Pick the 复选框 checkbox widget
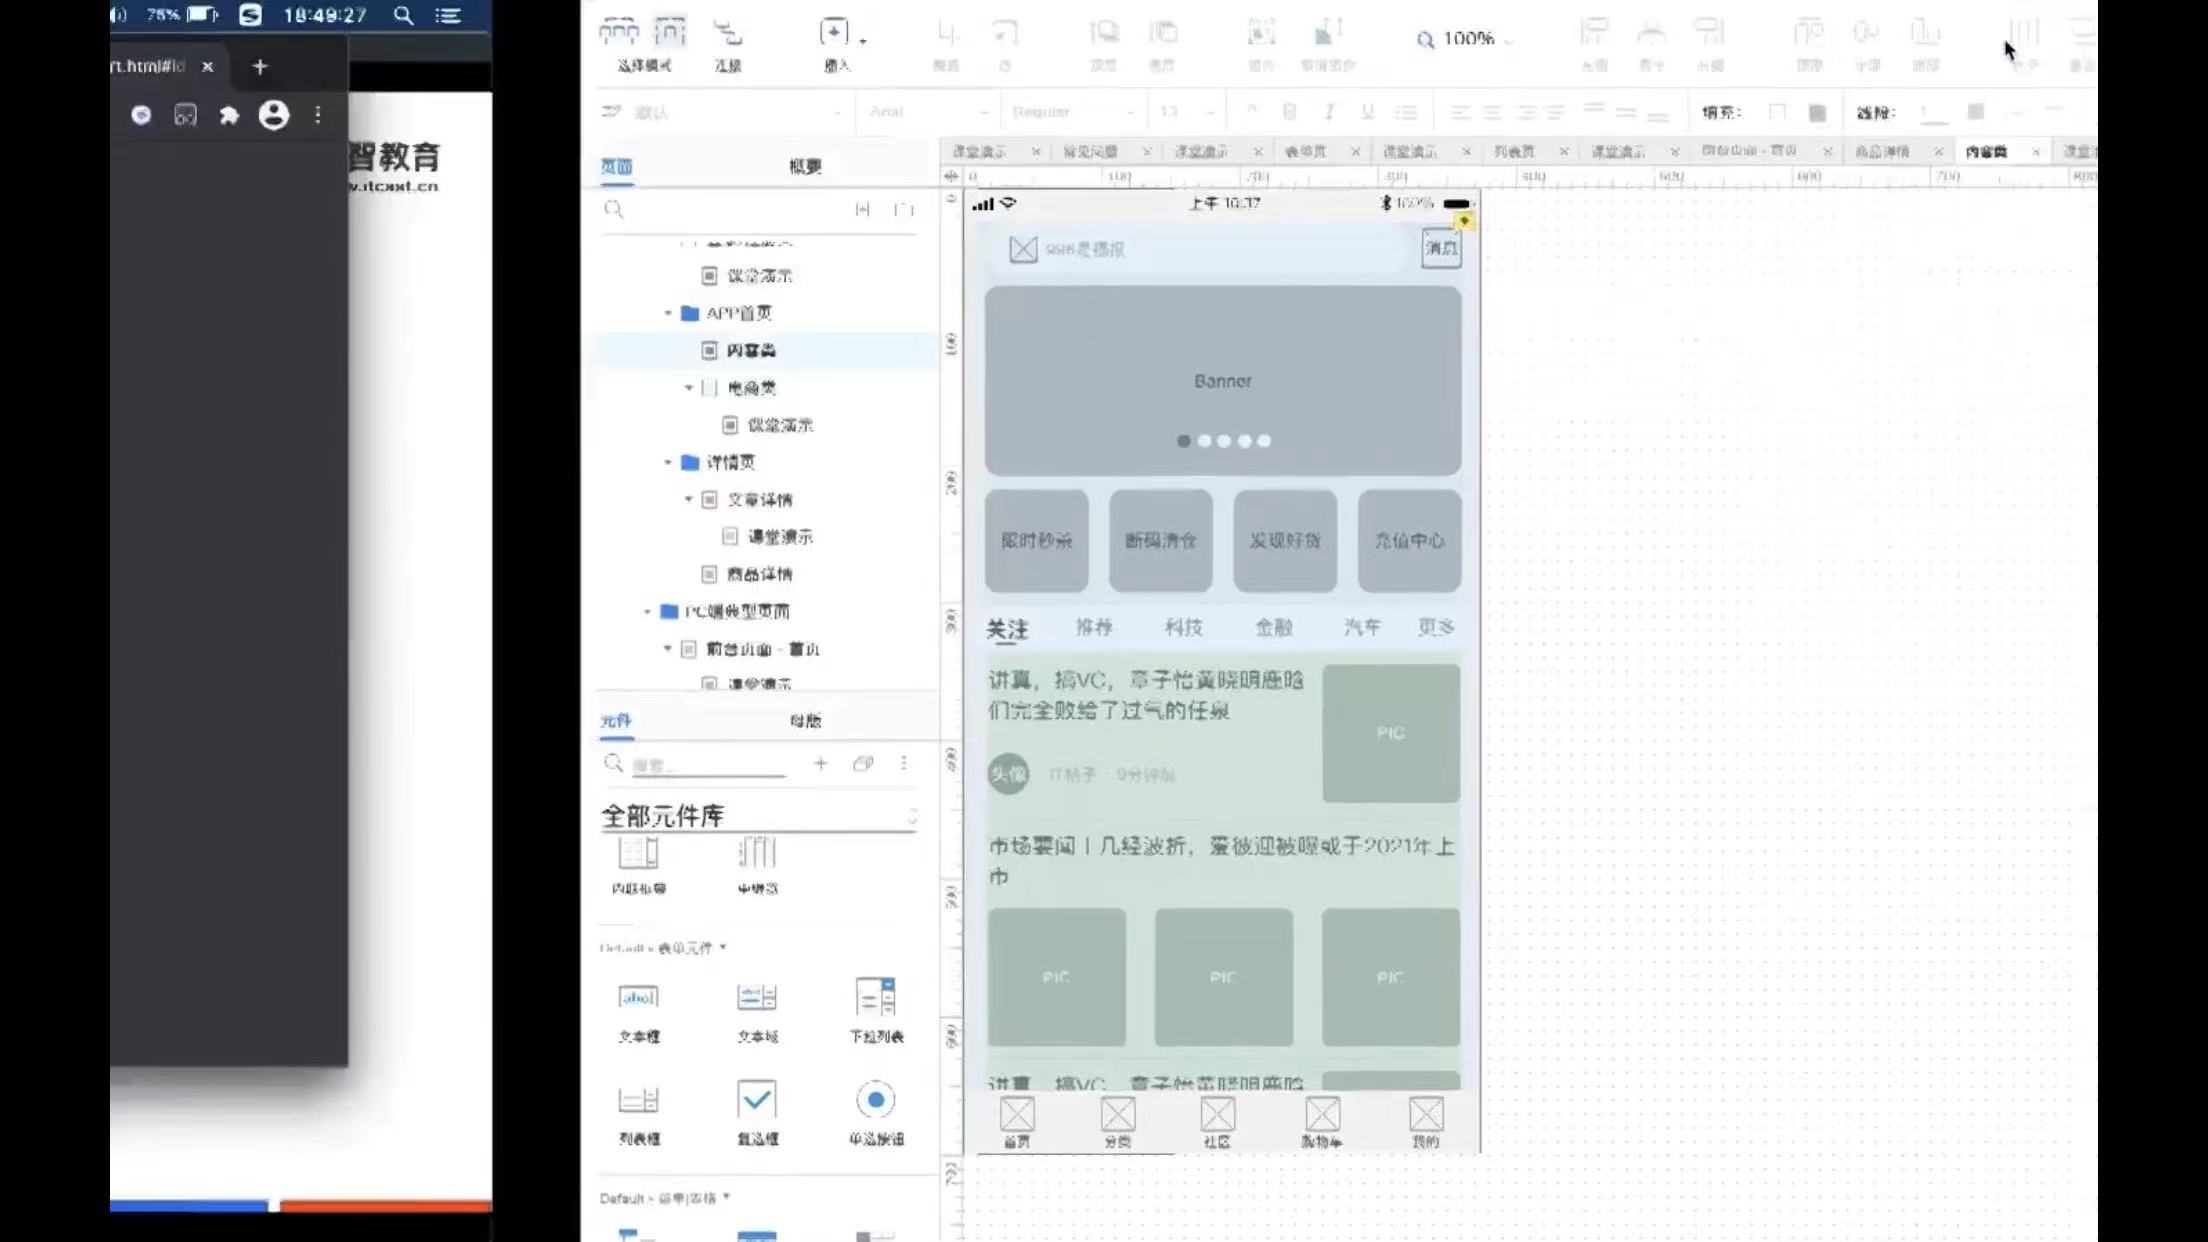Viewport: 2208px width, 1242px height. point(757,1100)
